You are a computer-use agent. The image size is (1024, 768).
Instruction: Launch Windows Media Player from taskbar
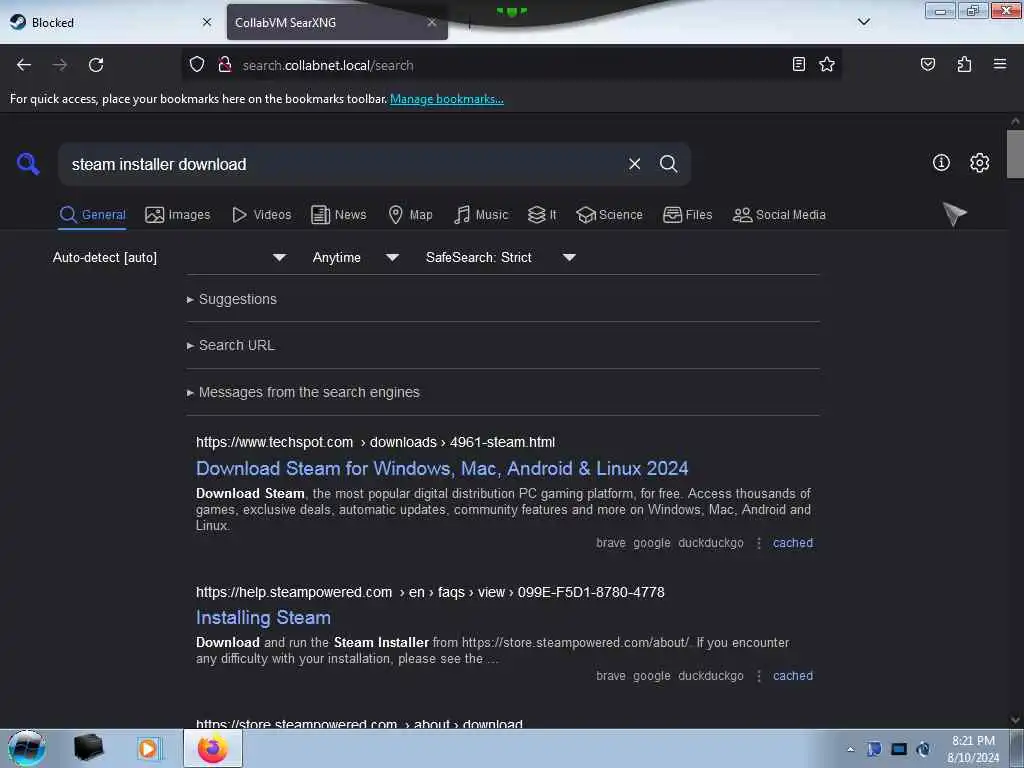pos(148,748)
